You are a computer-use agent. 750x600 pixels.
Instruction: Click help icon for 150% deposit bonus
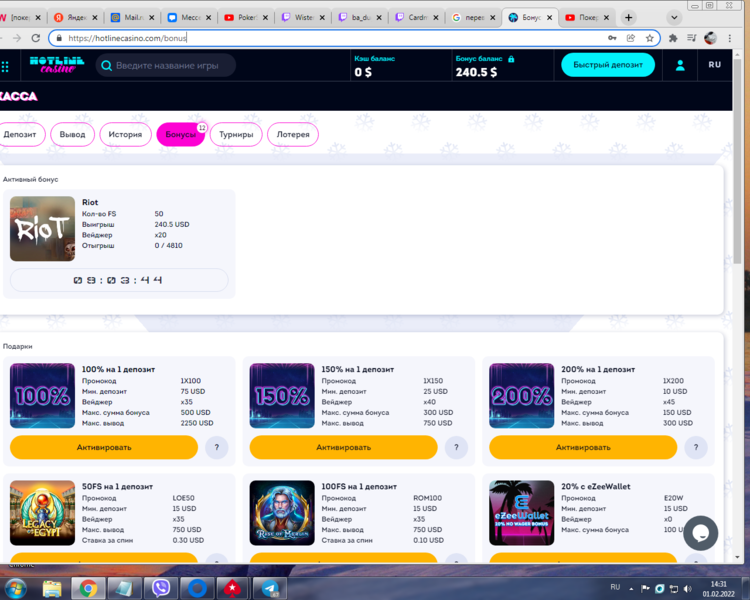tap(456, 448)
